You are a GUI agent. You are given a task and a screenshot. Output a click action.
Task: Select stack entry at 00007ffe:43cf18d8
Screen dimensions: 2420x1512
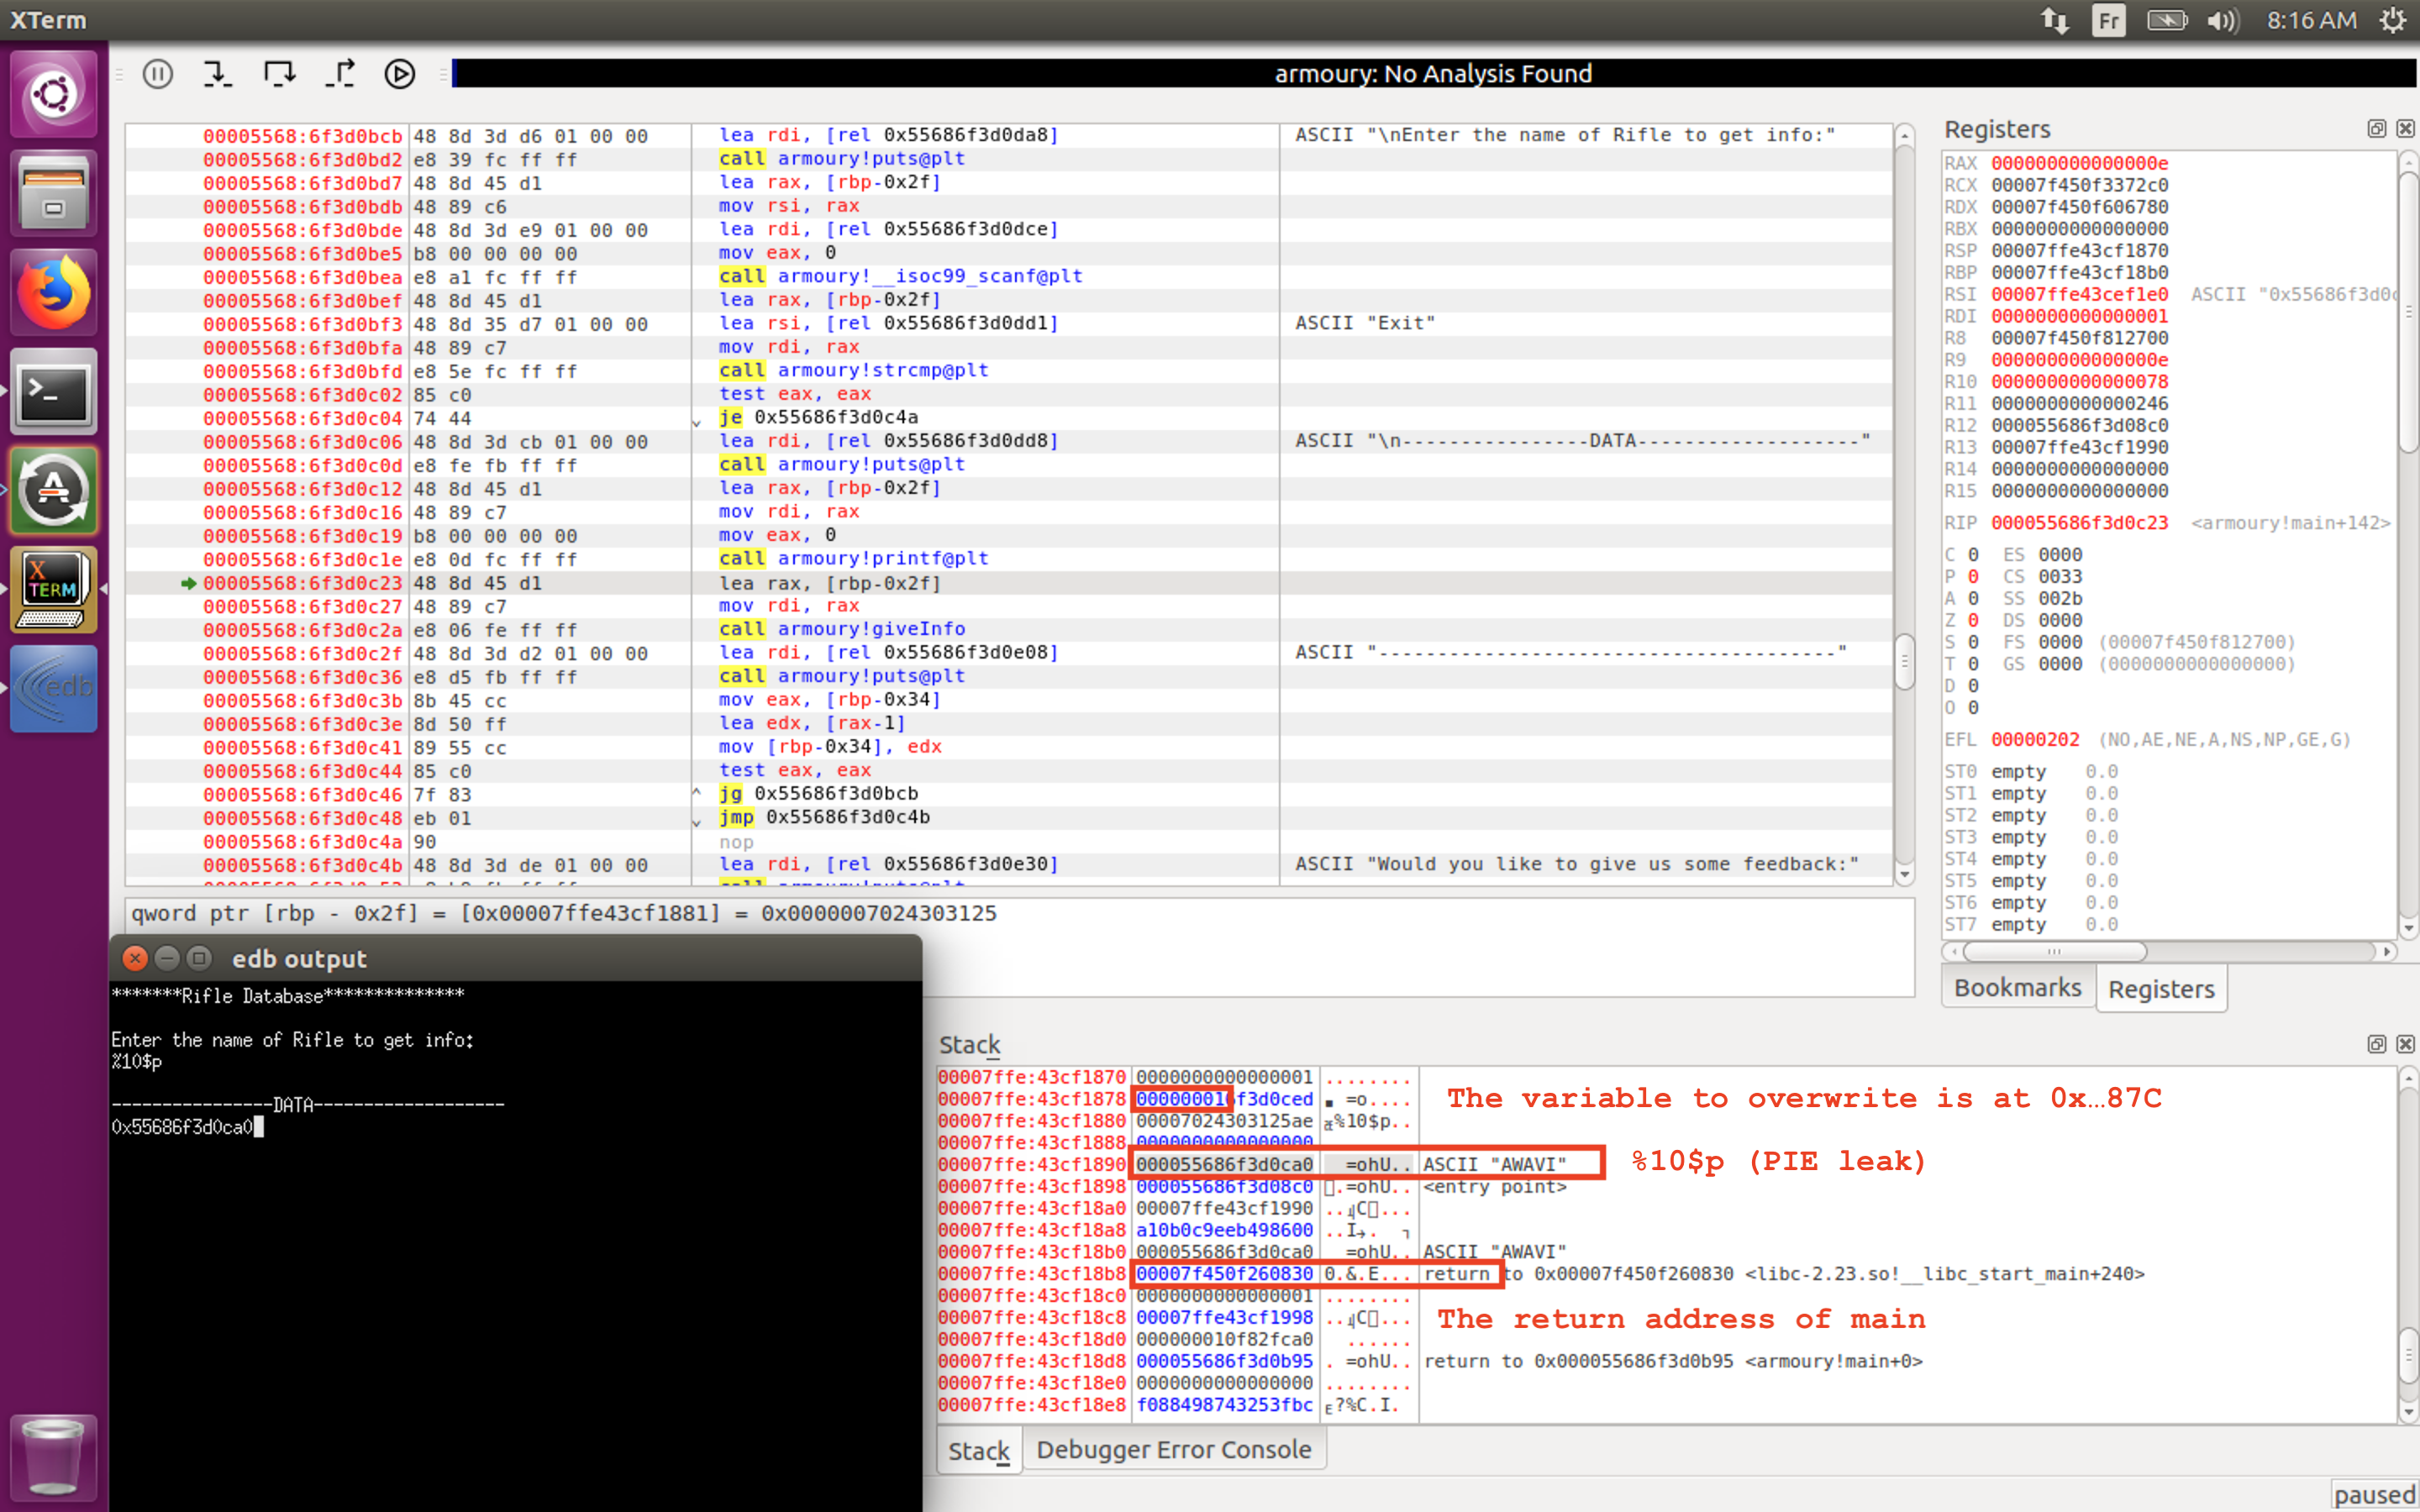point(1666,1361)
